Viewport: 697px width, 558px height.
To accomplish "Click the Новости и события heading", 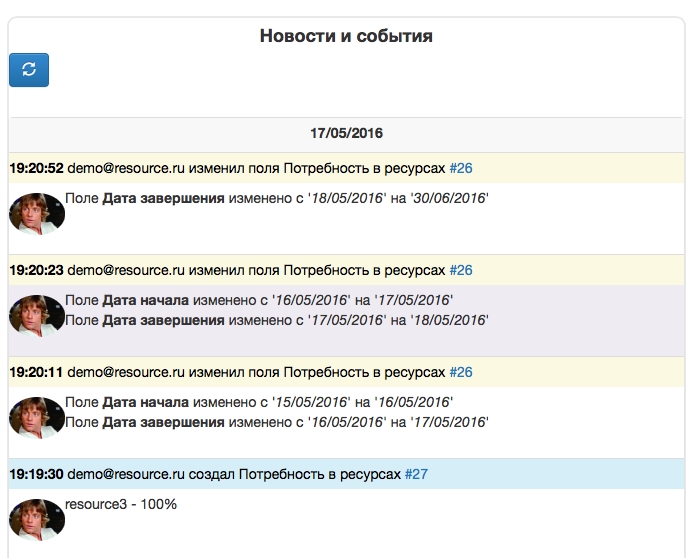I will click(346, 36).
